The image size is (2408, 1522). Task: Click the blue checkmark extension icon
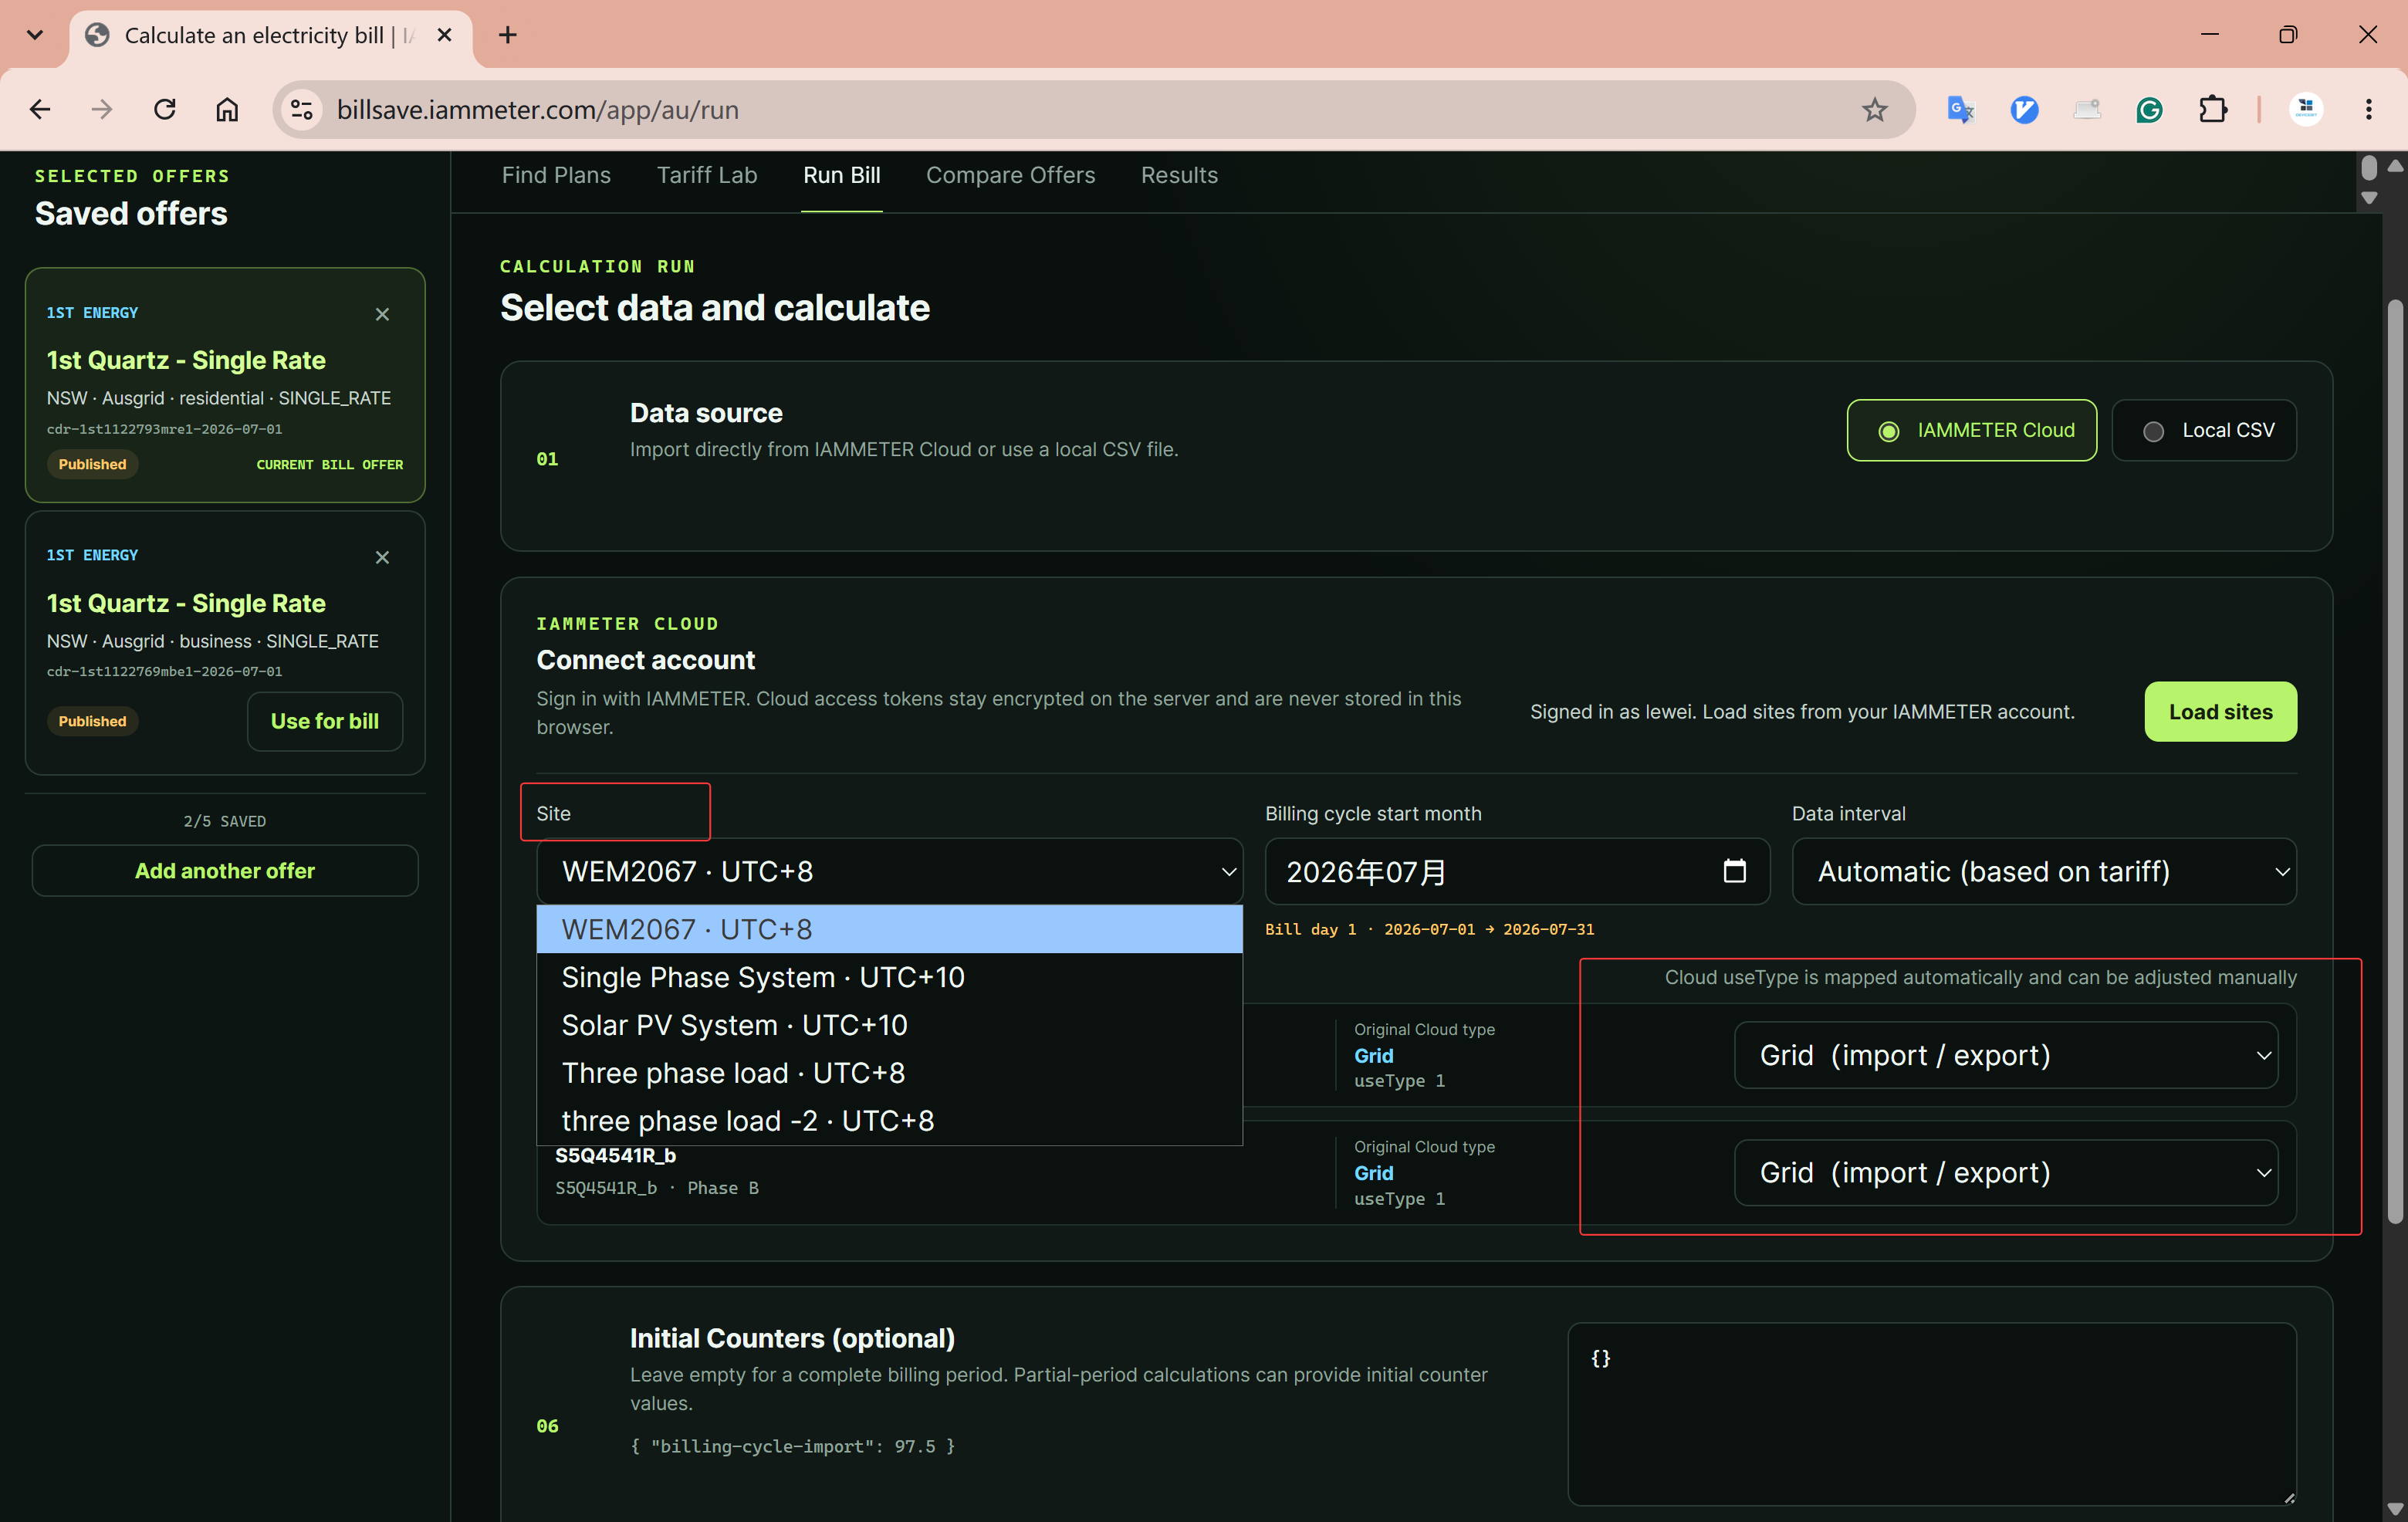[2024, 109]
